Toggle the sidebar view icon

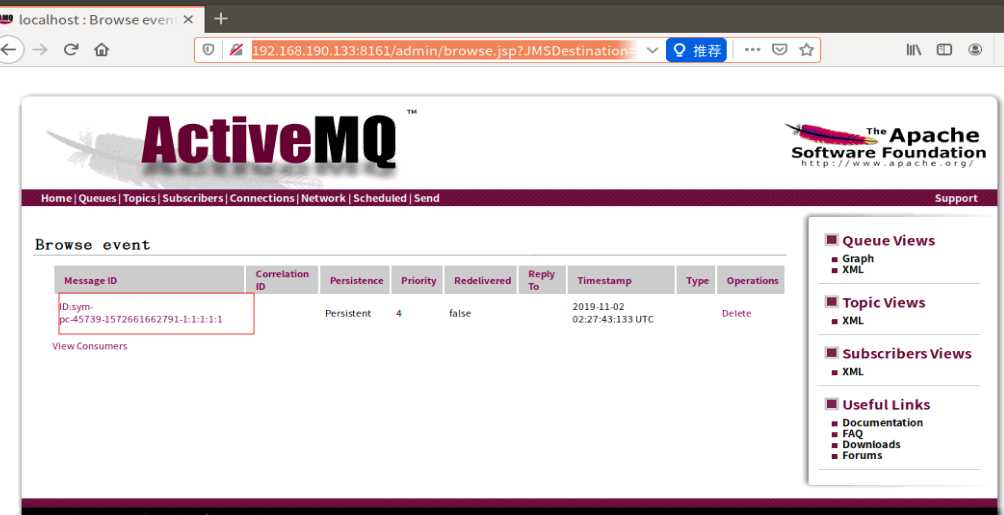pos(944,49)
